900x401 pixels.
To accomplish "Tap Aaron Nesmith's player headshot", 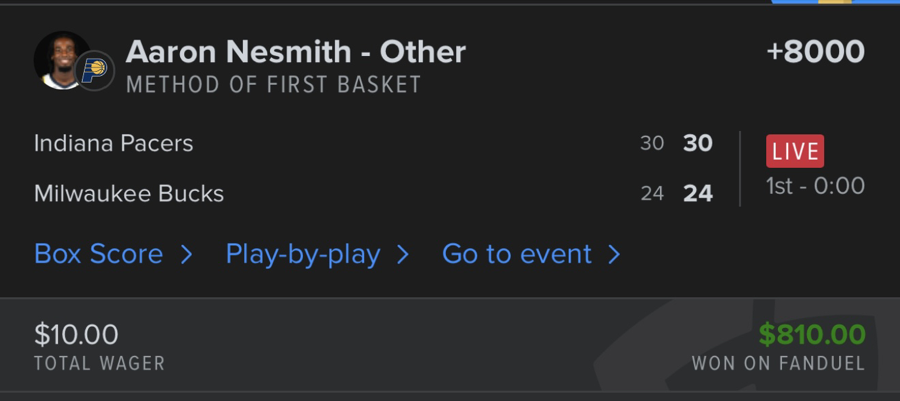I will (60, 58).
